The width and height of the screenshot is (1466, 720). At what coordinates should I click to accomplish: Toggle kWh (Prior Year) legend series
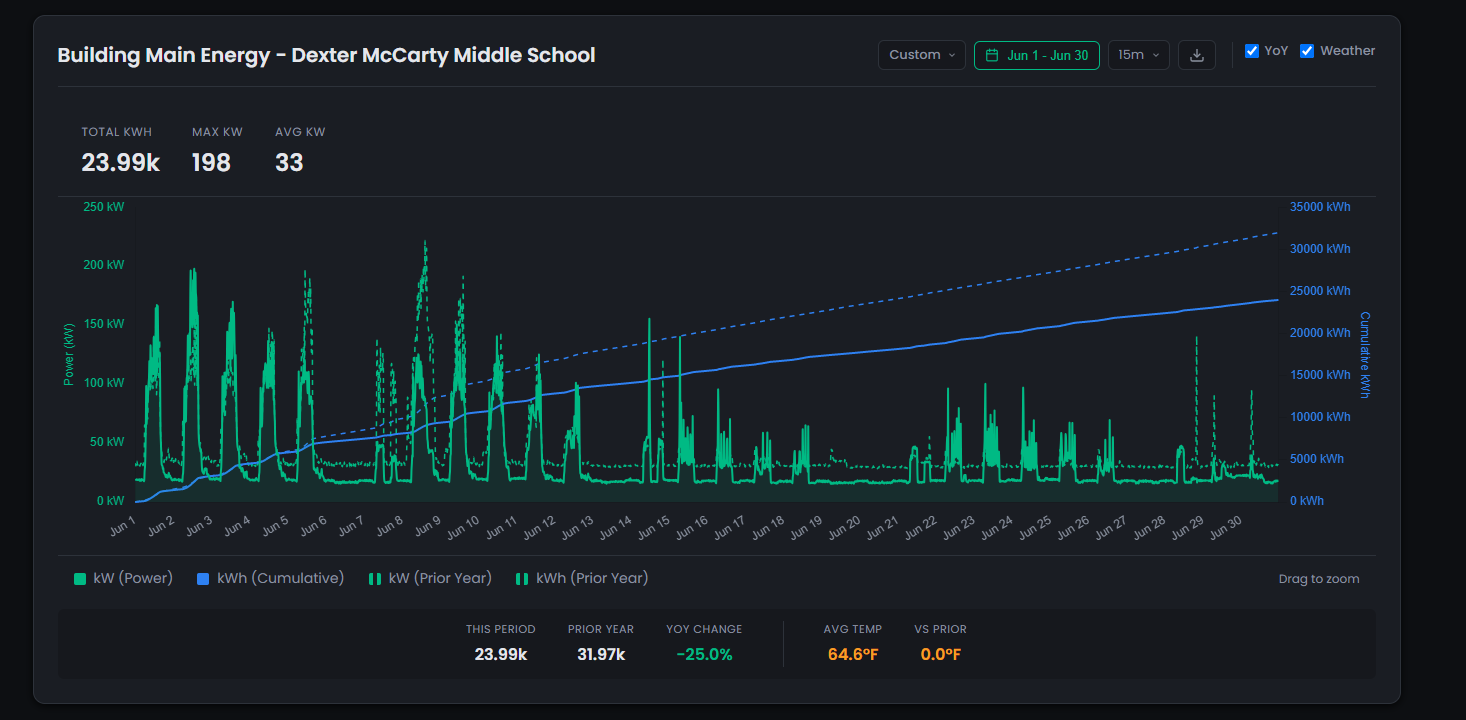[581, 578]
